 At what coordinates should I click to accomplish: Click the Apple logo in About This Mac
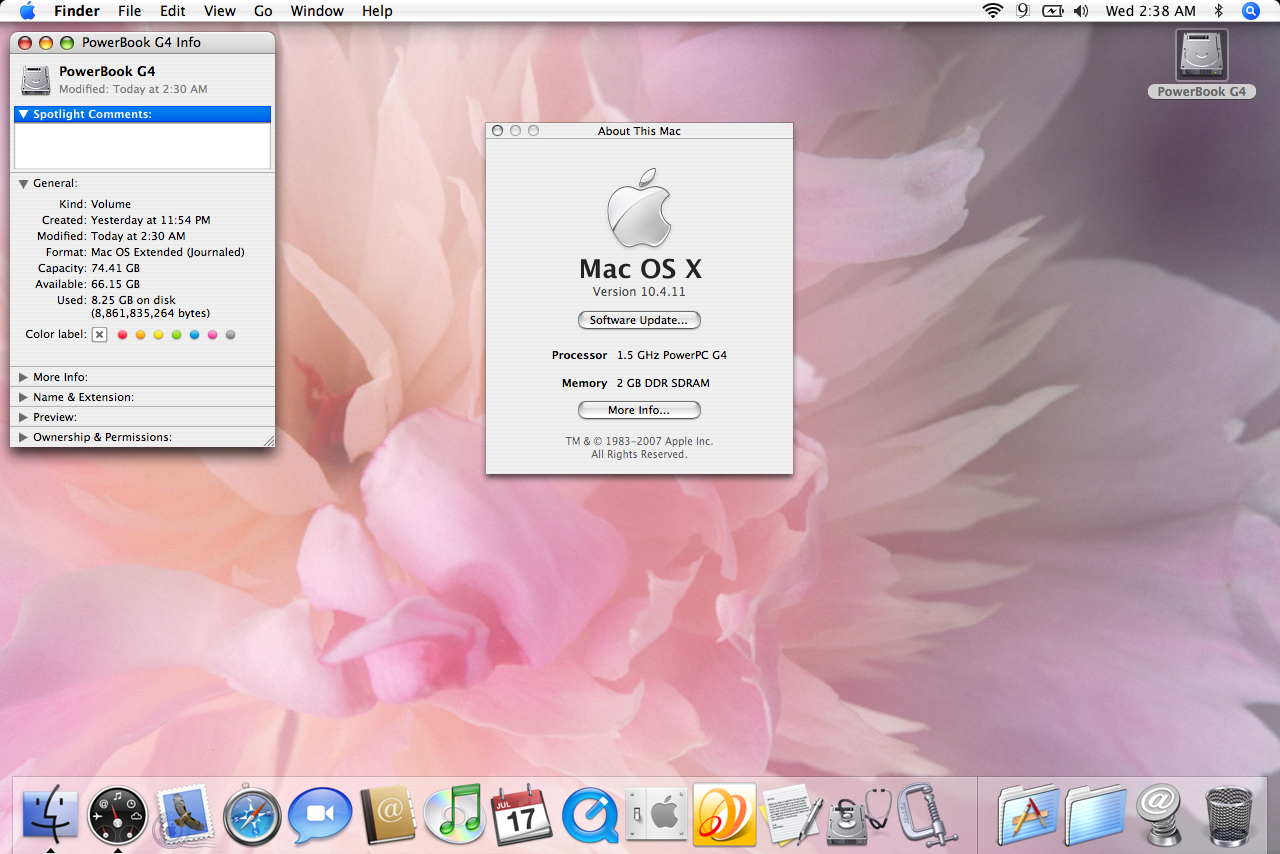[x=639, y=207]
